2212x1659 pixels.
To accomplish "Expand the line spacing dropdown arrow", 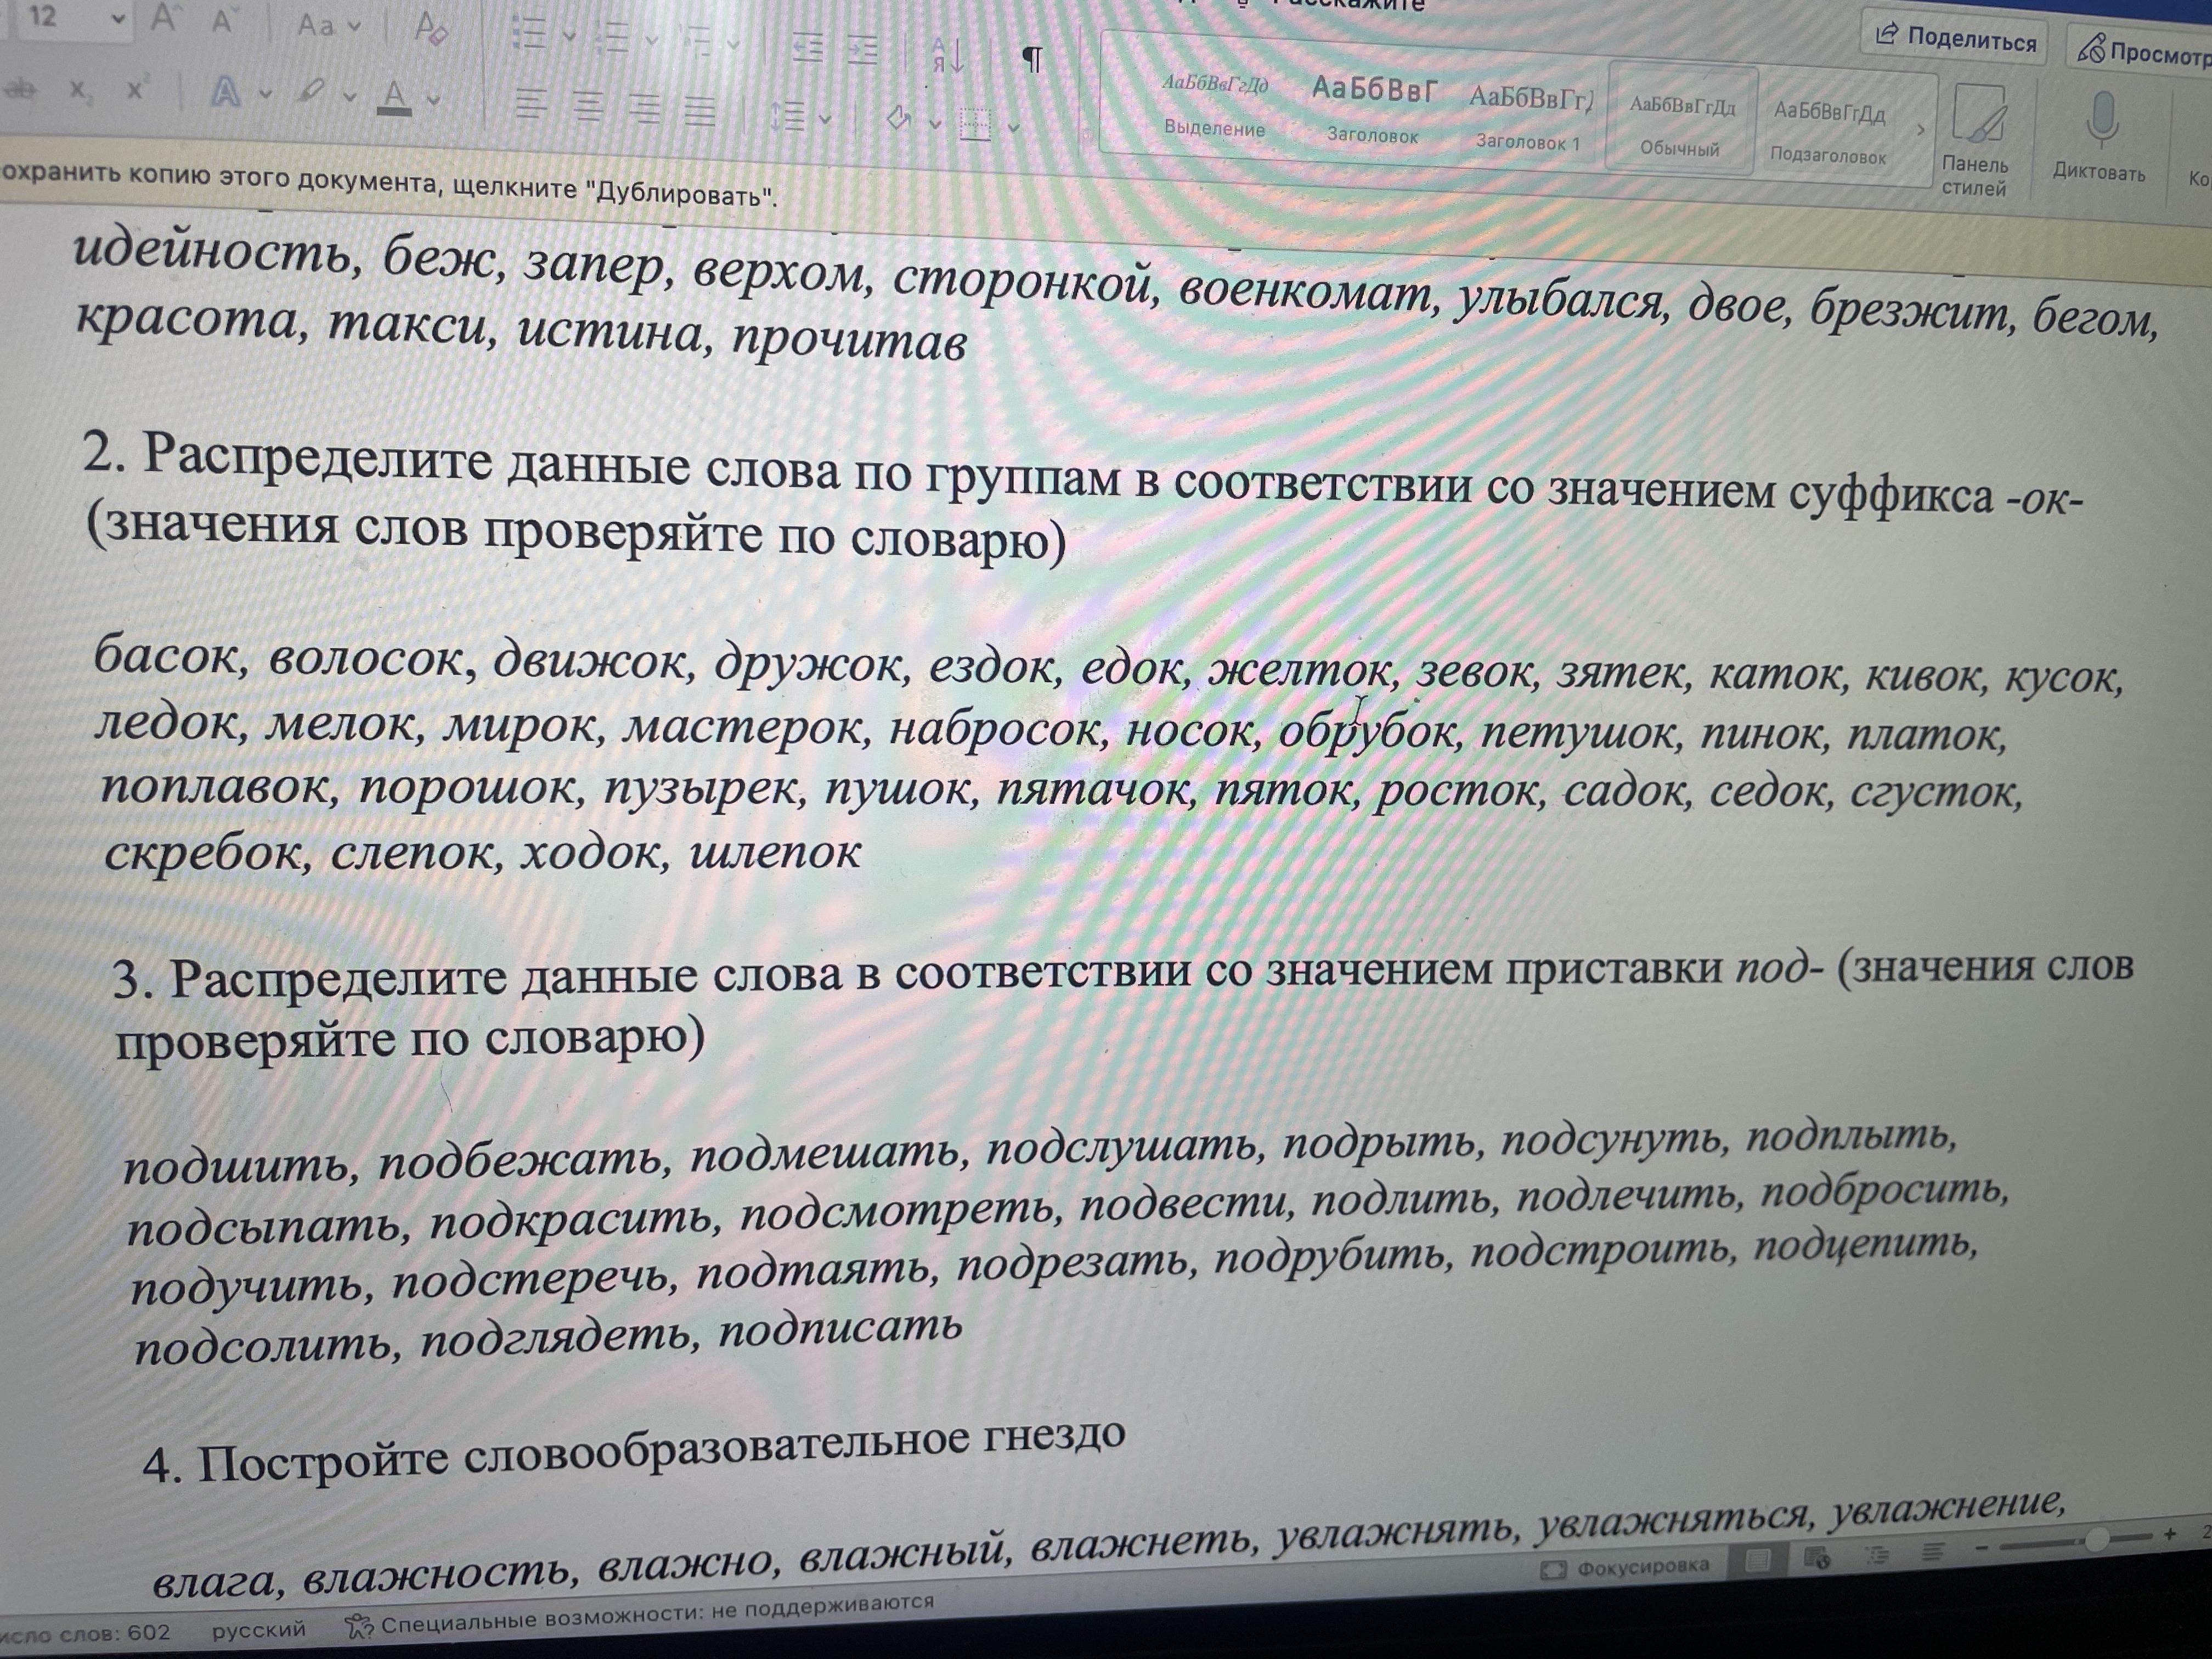I will tap(826, 119).
